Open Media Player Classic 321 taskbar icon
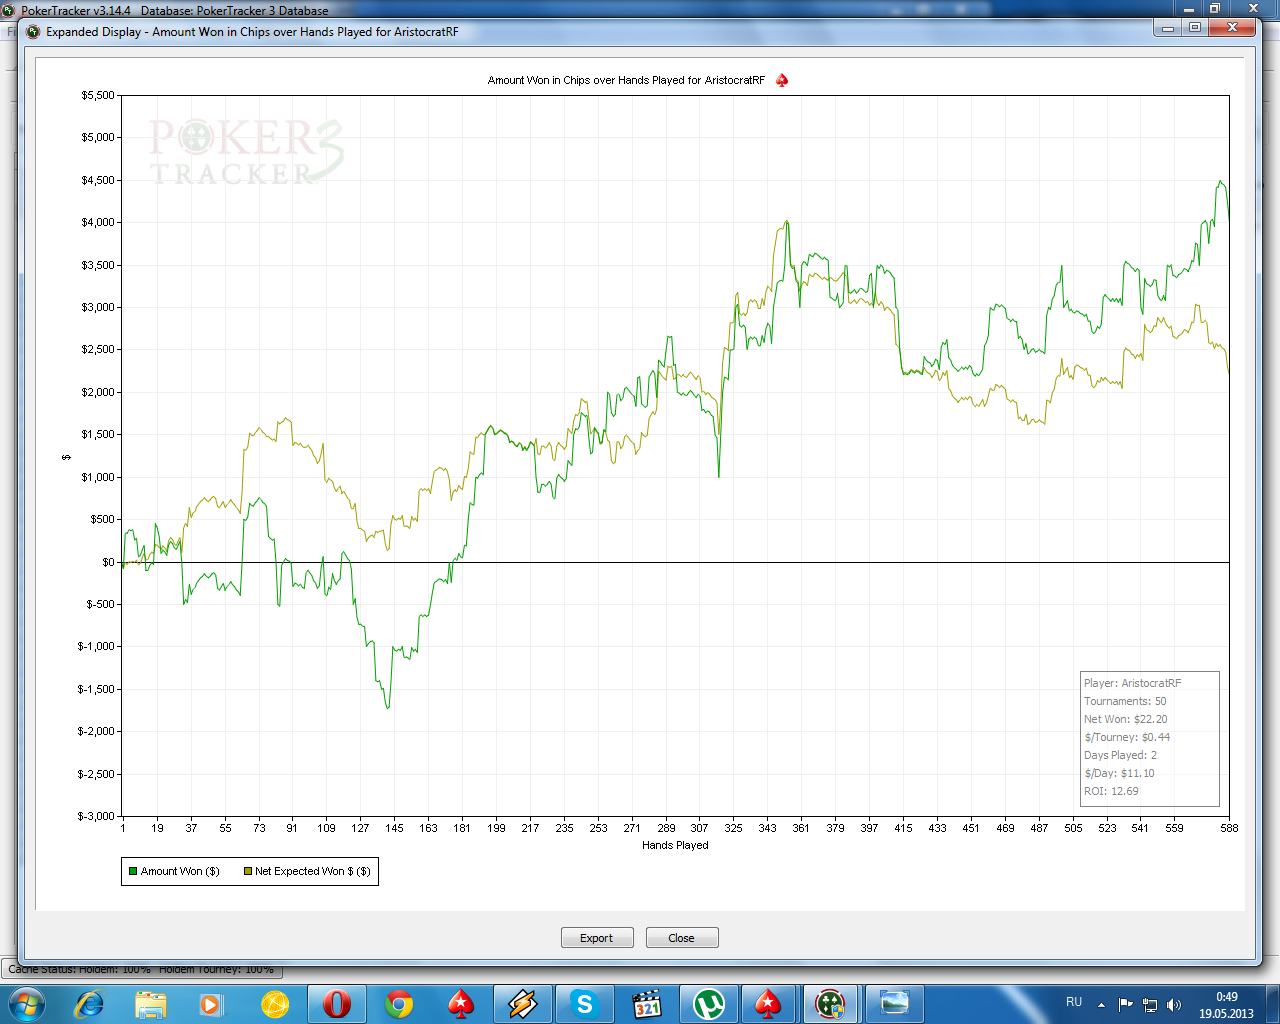1280x1024 pixels. click(647, 1004)
